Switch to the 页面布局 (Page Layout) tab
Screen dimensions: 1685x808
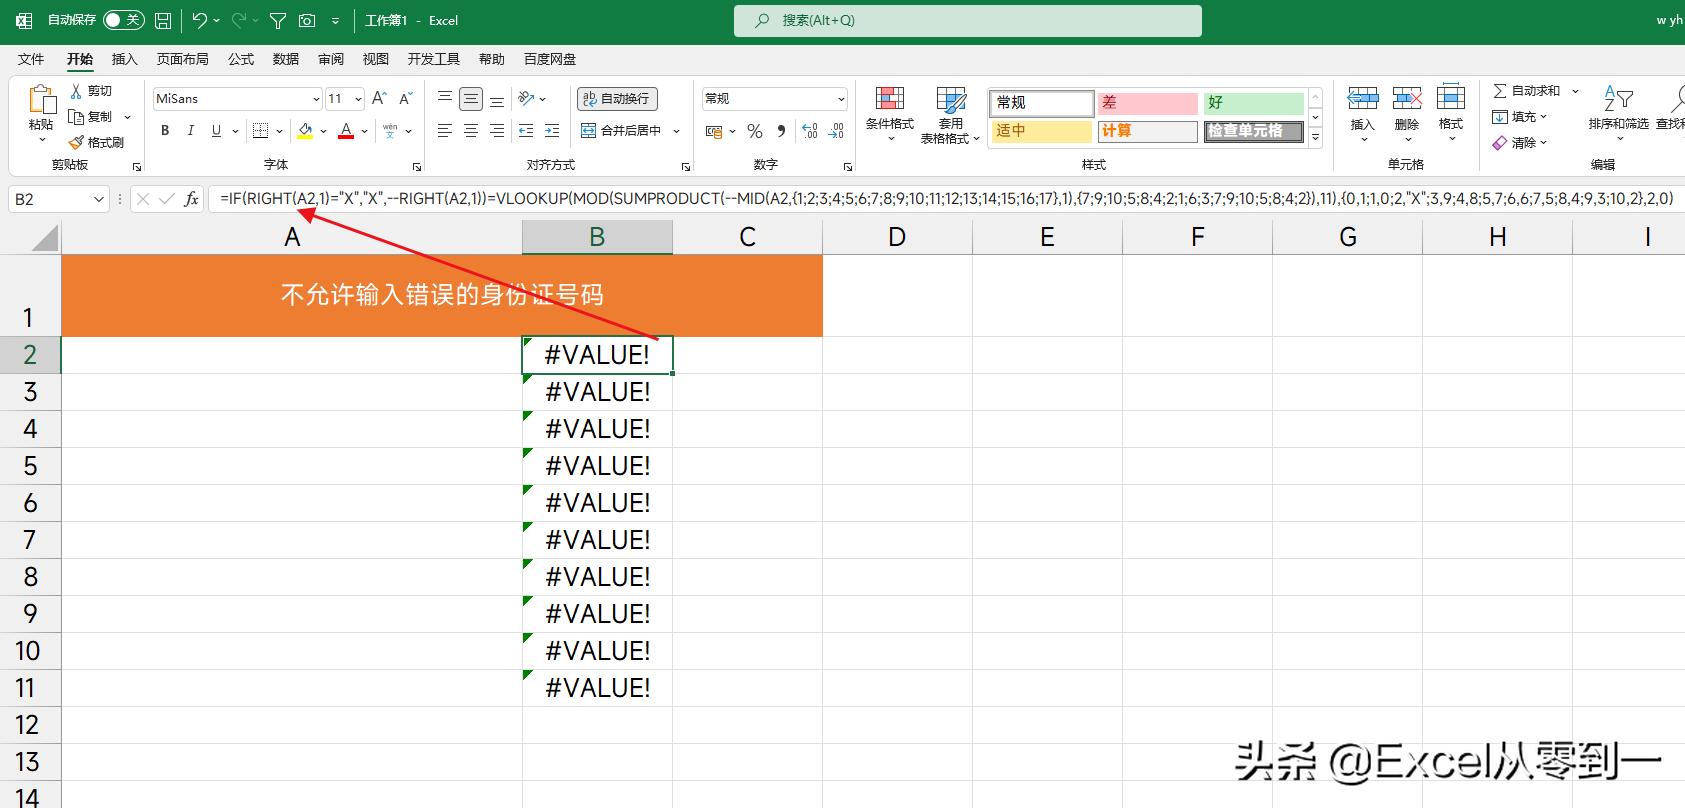[183, 59]
